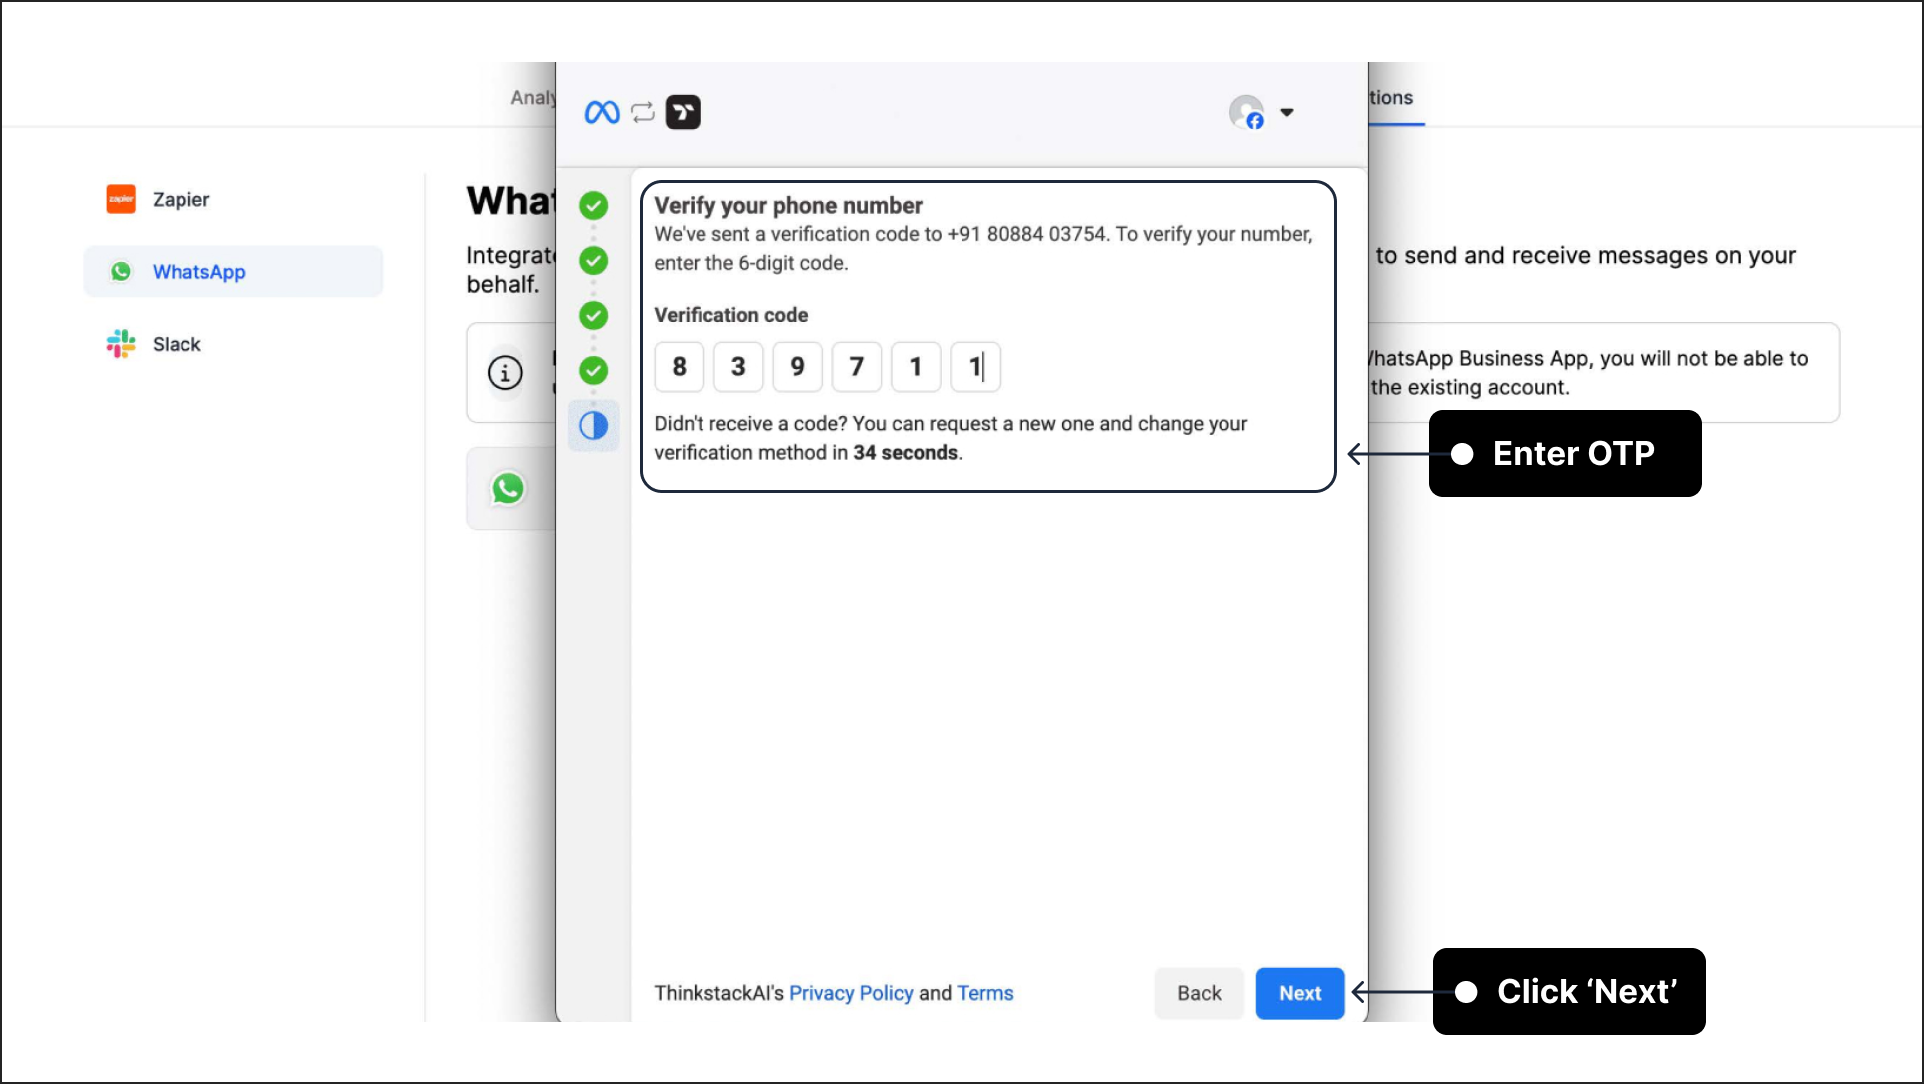Check the second green checkmark step

[592, 260]
